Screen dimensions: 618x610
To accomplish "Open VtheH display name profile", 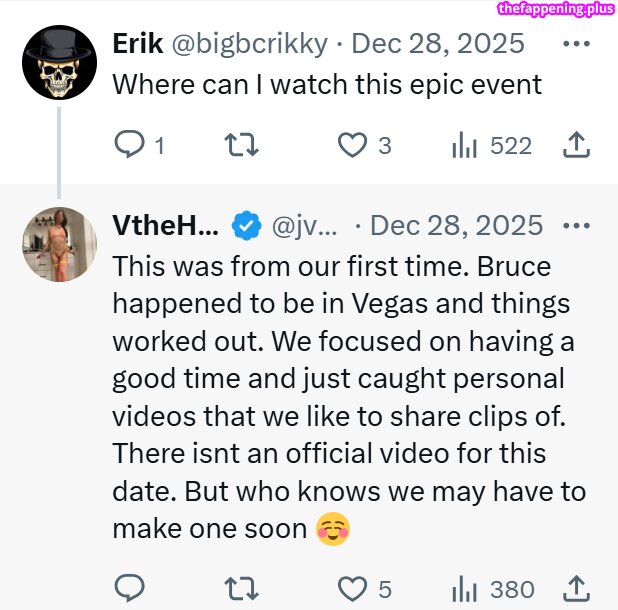I will [166, 225].
